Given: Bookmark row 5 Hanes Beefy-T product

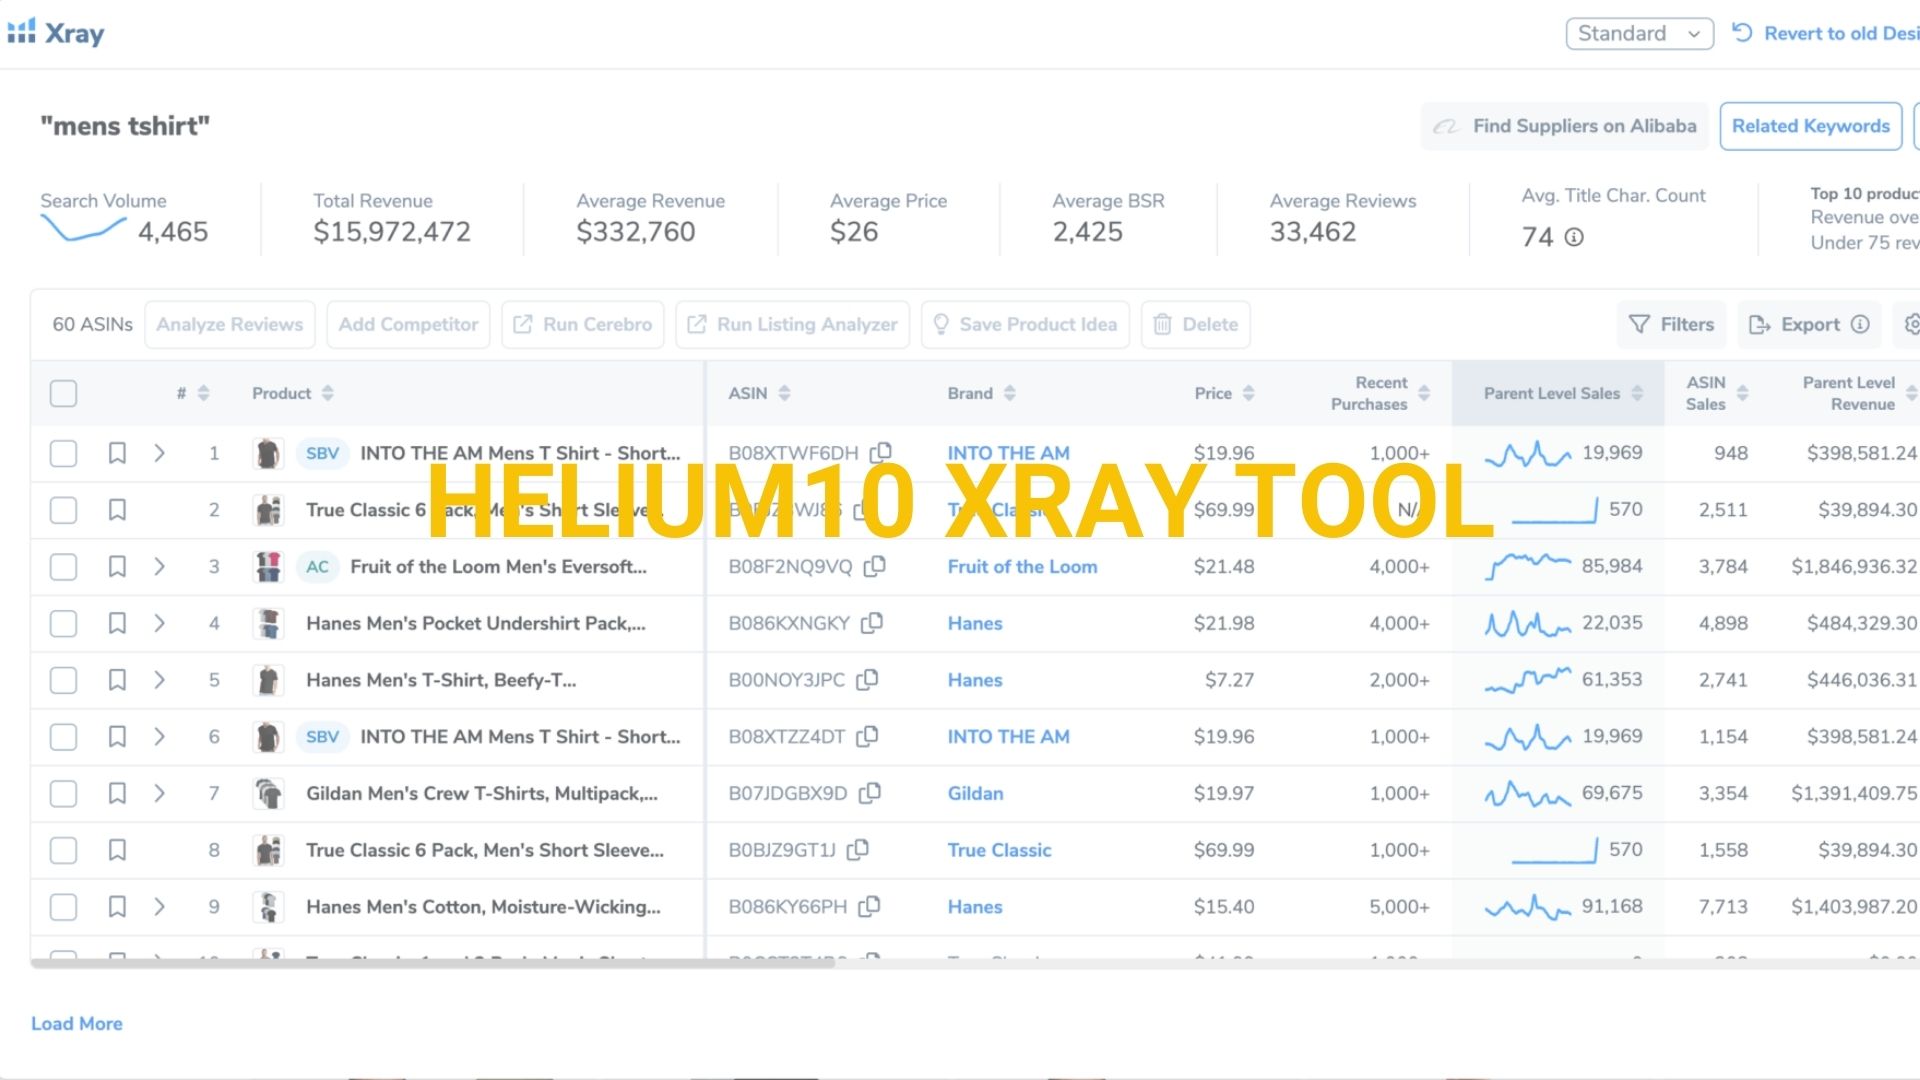Looking at the screenshot, I should (x=117, y=680).
